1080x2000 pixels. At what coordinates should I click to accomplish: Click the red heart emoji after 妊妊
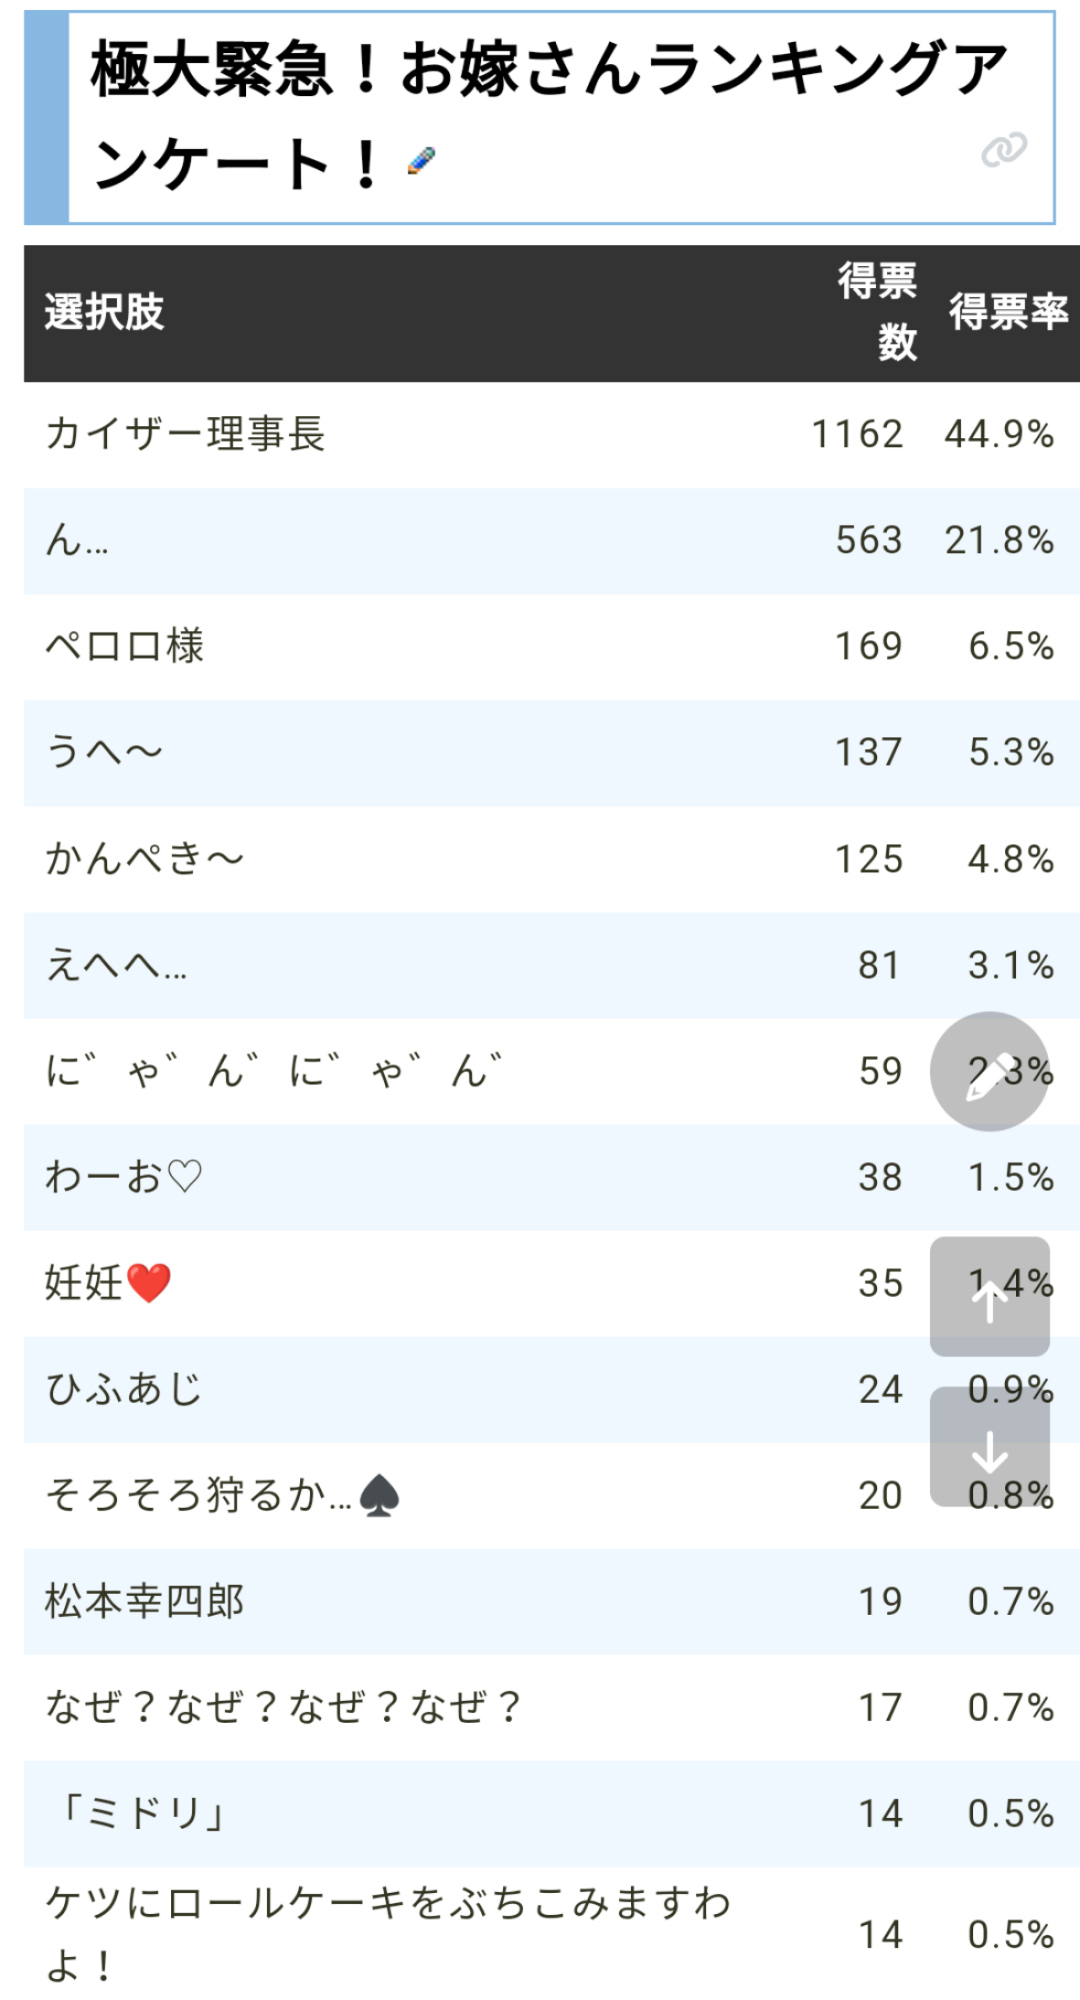tap(149, 1283)
